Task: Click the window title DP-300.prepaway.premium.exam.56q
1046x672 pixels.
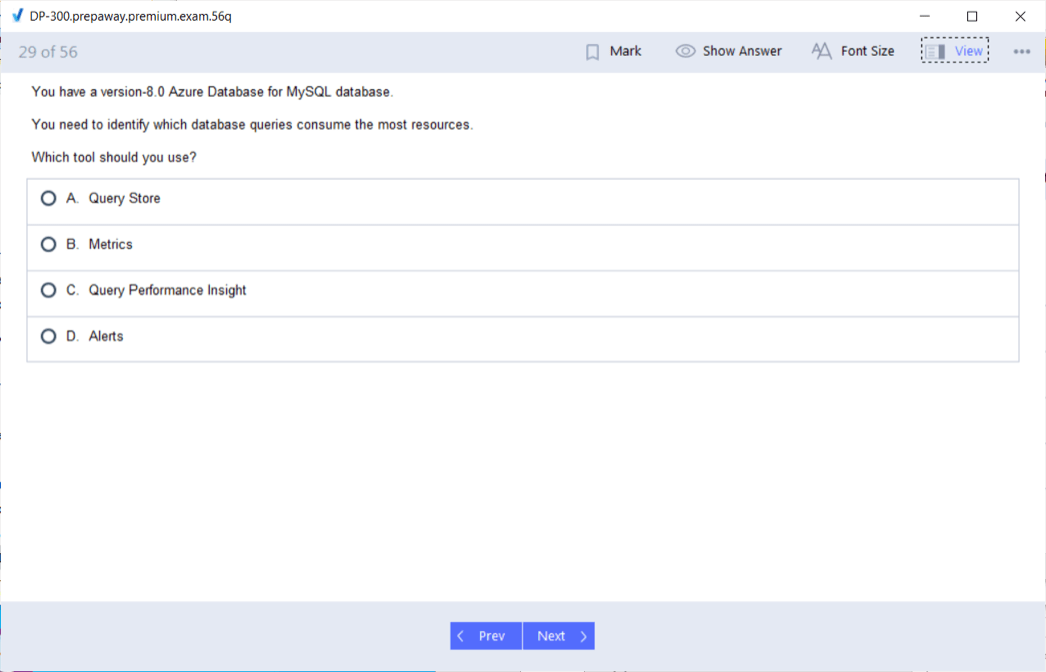Action: point(131,17)
